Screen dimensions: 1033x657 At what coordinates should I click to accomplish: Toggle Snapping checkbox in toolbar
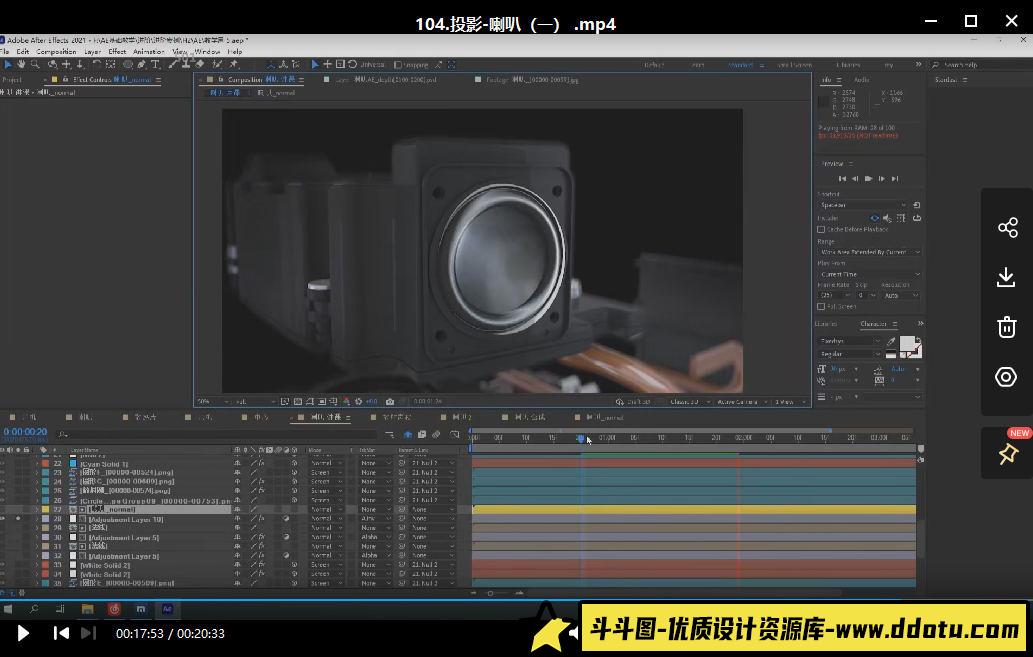tap(398, 65)
